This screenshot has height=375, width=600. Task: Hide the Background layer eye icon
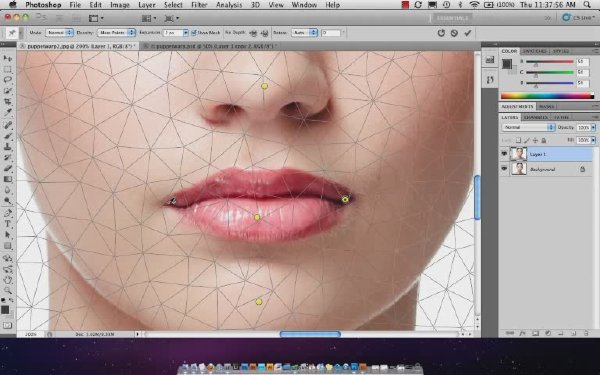(504, 169)
